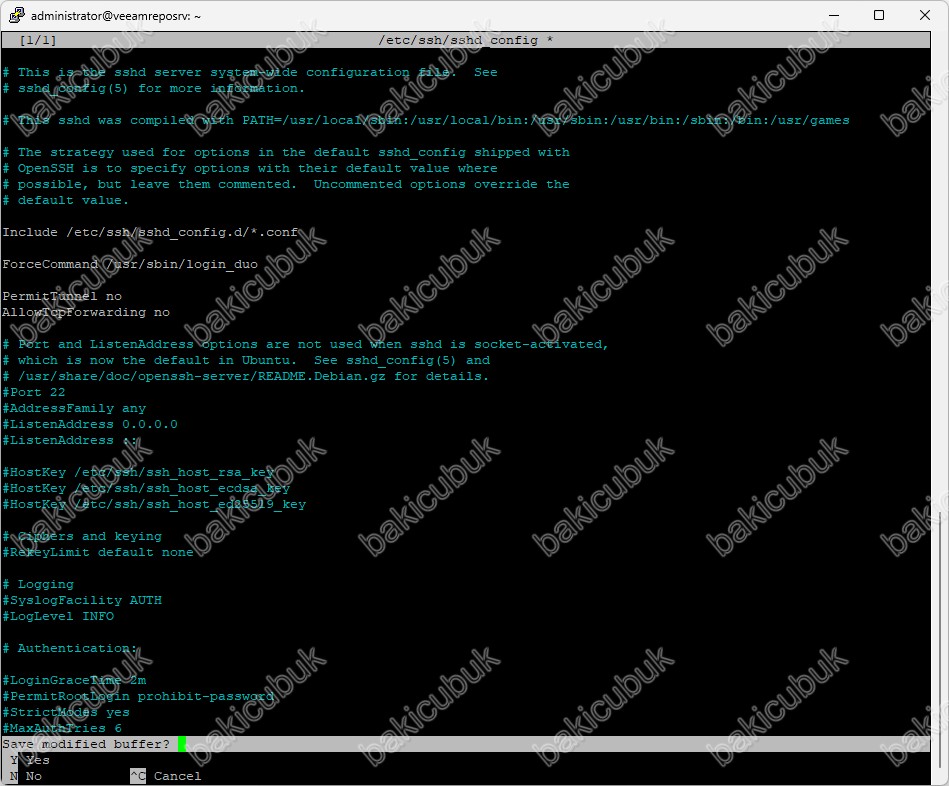Select ^C Cancel option
The width and height of the screenshot is (949, 786).
point(166,776)
